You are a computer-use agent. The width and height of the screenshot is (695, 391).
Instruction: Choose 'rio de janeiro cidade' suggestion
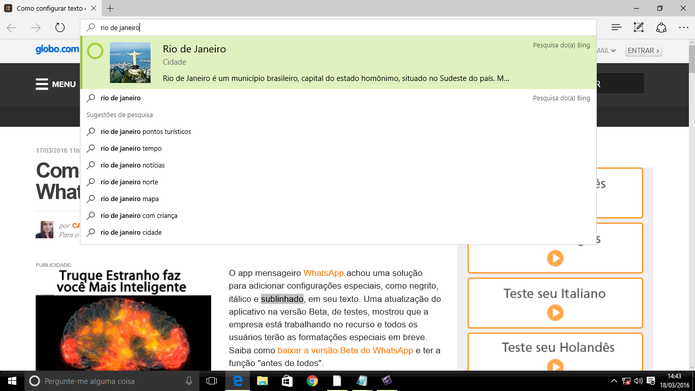click(338, 233)
